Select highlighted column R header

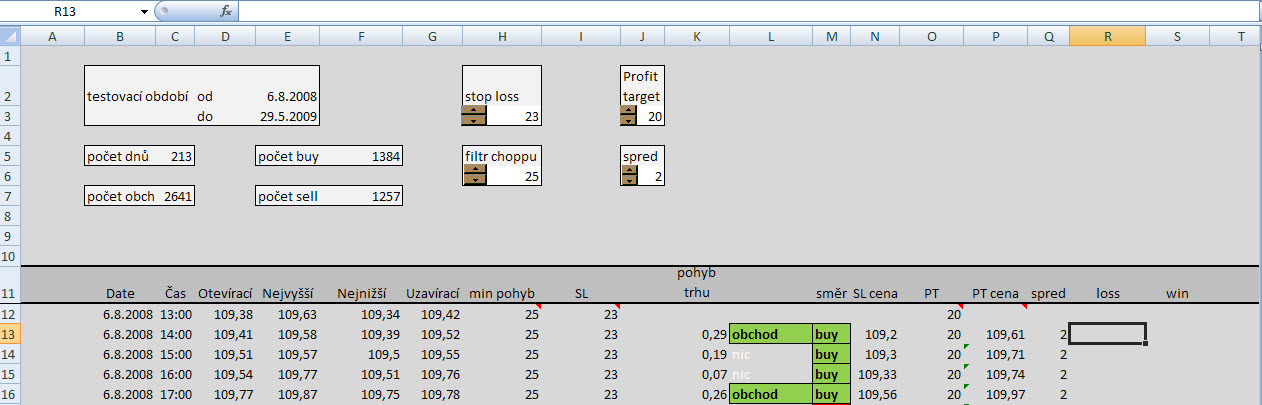click(1107, 36)
